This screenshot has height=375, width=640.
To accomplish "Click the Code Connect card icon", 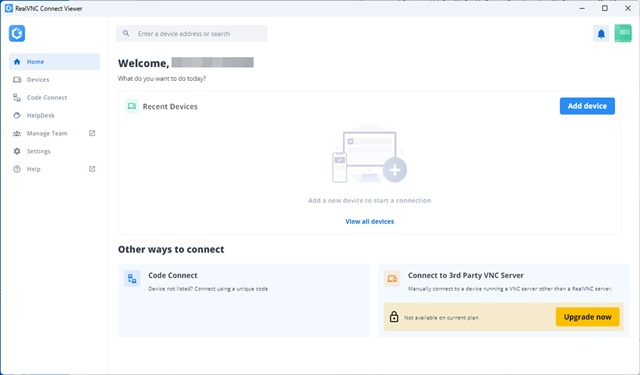I will pos(132,279).
